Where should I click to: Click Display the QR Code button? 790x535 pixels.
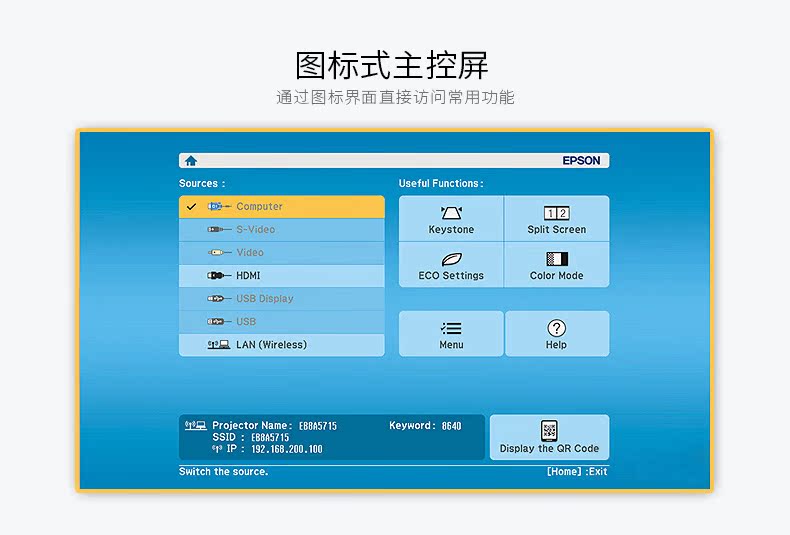549,437
